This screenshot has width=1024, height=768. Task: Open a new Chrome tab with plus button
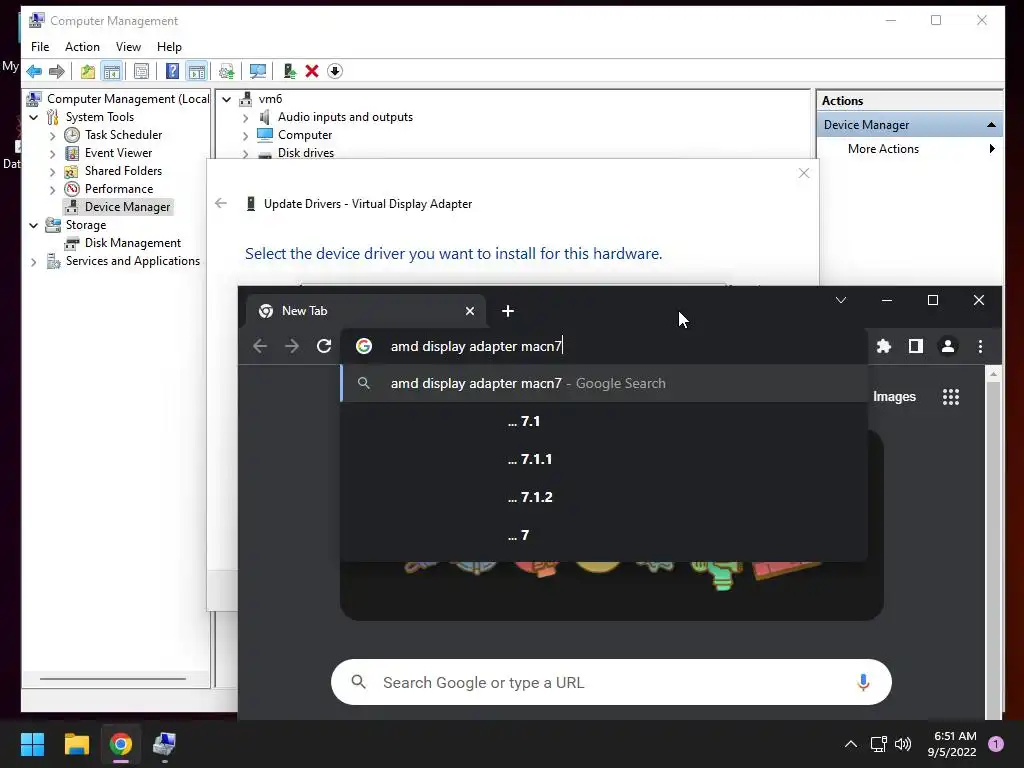(508, 311)
